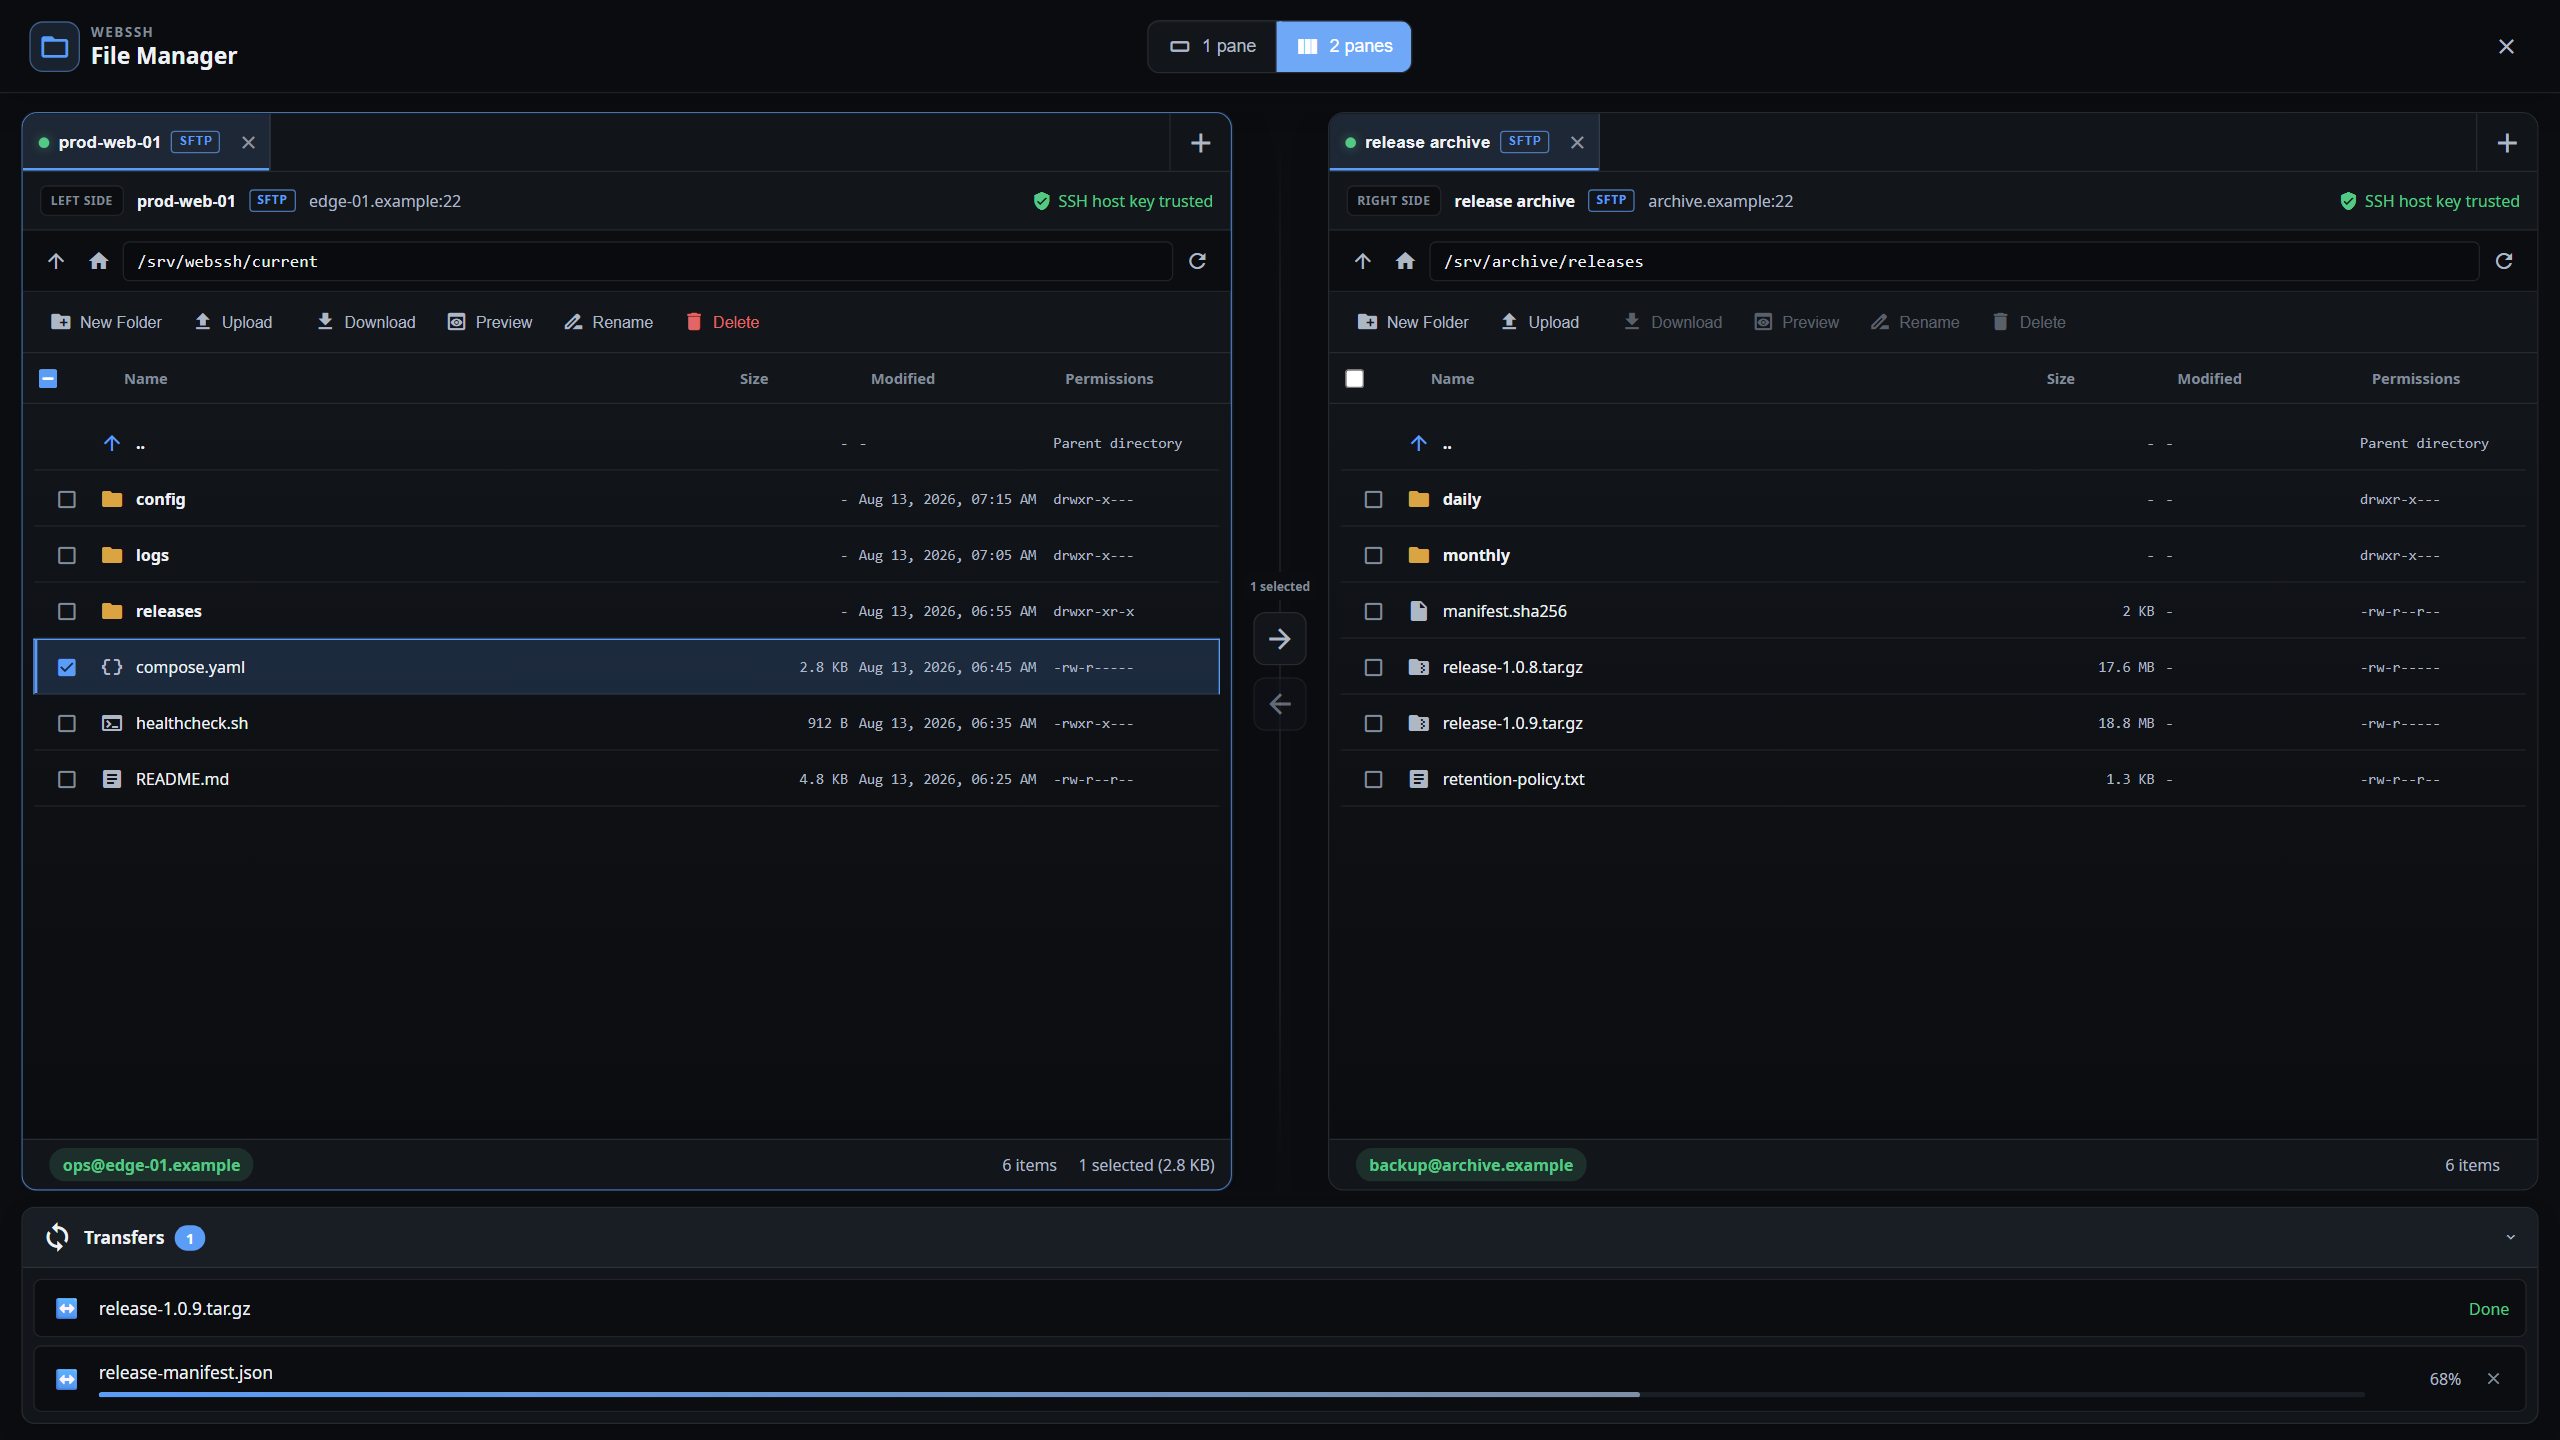This screenshot has height=1440, width=2560.
Task: Click the release-manifest.json progress bar
Action: click(x=1232, y=1394)
